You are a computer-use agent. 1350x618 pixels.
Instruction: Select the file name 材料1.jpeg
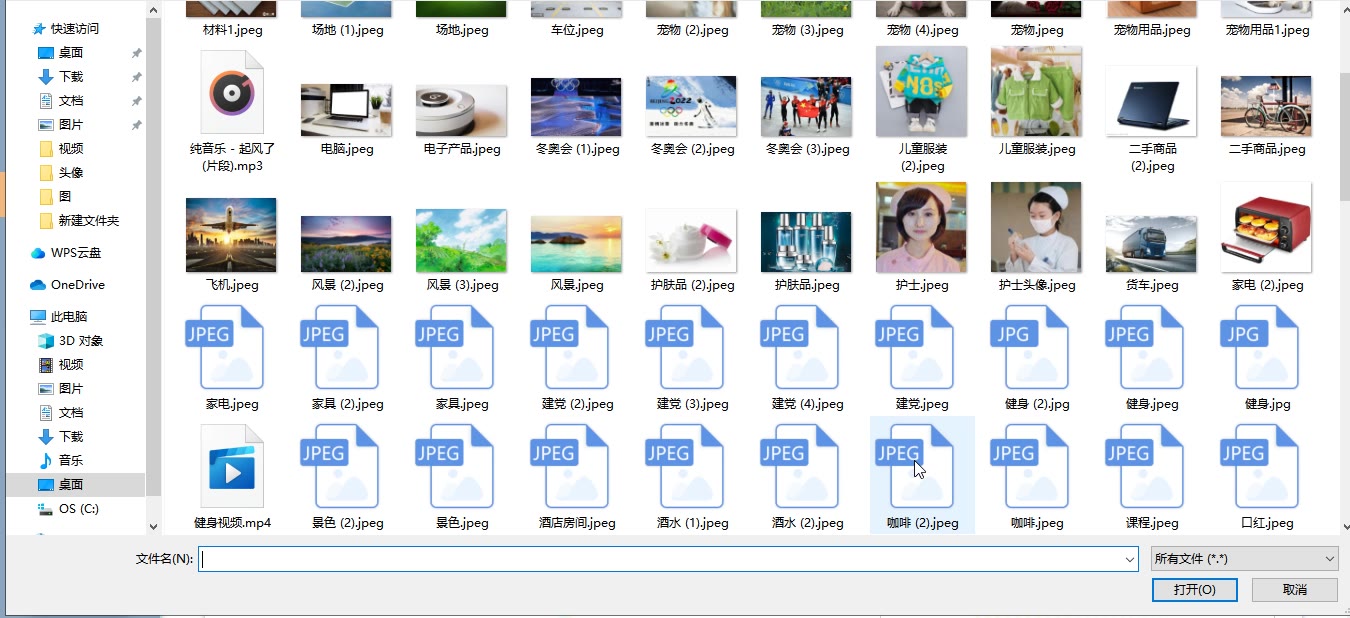pos(231,30)
